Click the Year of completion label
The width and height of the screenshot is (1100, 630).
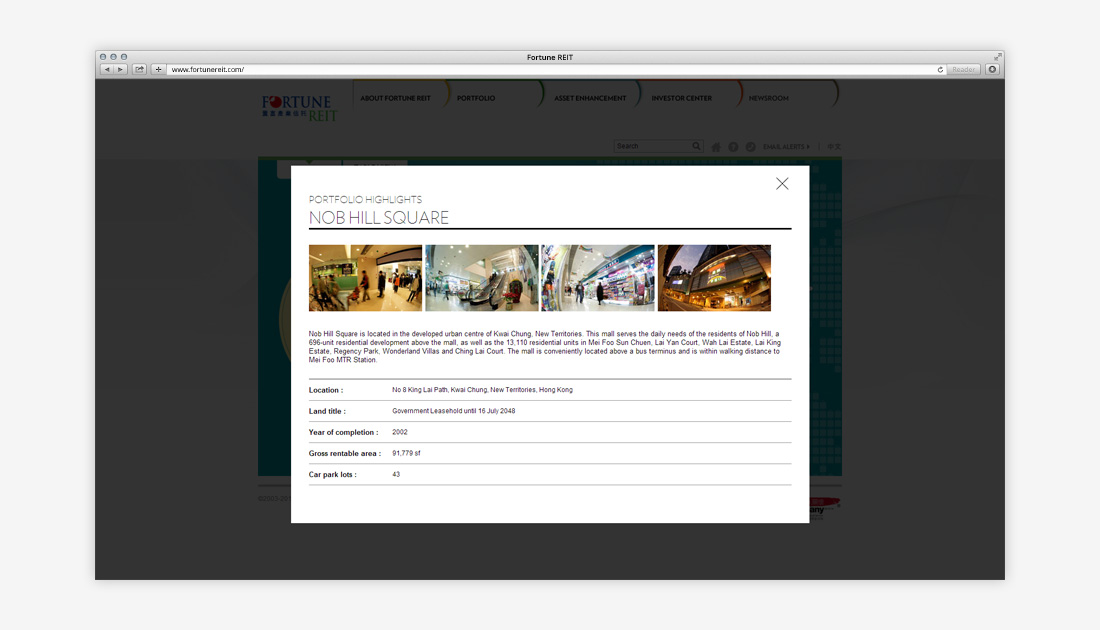(343, 432)
